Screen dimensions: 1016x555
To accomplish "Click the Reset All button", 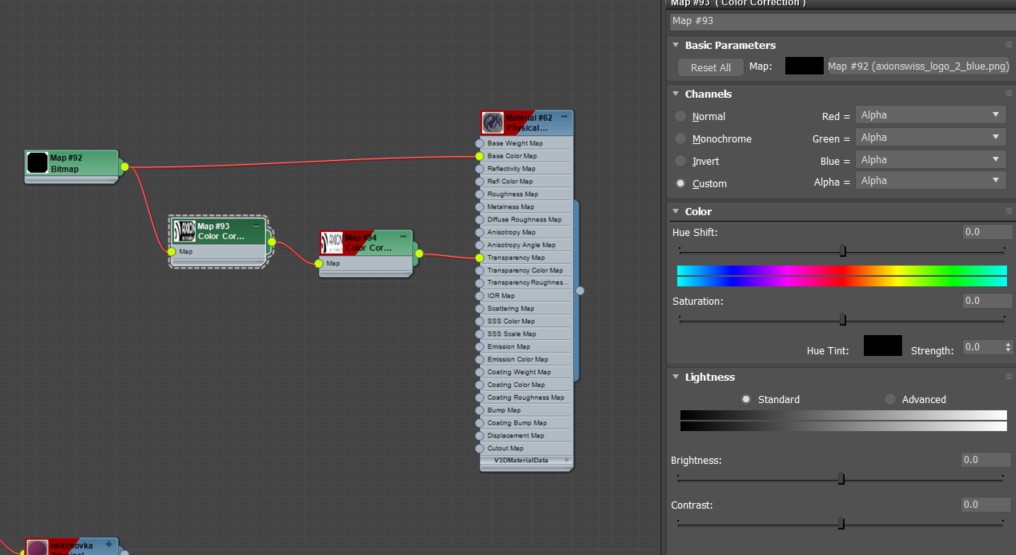I will coord(711,67).
